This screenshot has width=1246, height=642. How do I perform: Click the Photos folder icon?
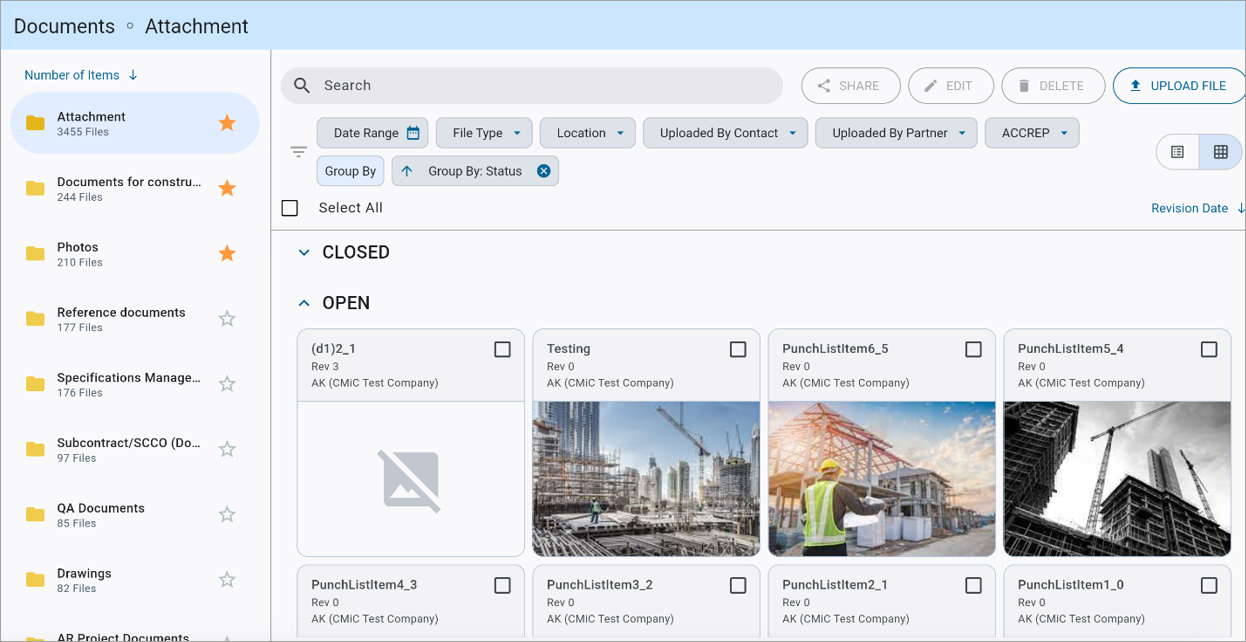[35, 254]
